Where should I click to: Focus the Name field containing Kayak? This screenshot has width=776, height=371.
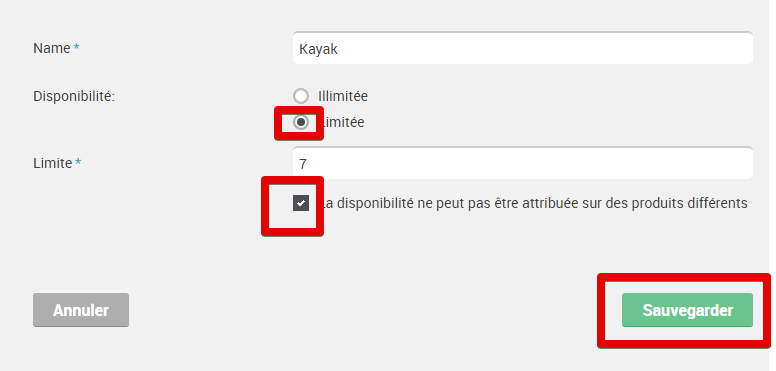pos(523,48)
